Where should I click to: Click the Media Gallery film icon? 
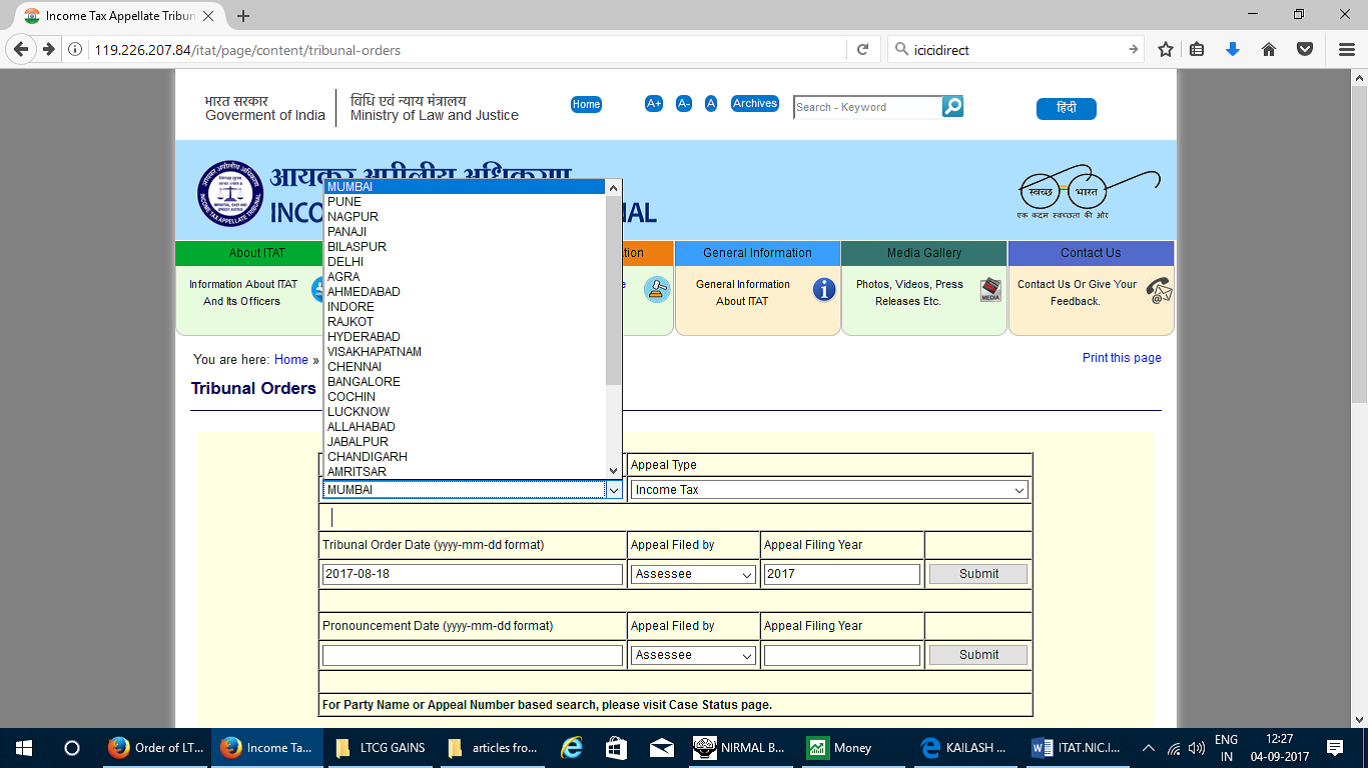pyautogui.click(x=990, y=290)
